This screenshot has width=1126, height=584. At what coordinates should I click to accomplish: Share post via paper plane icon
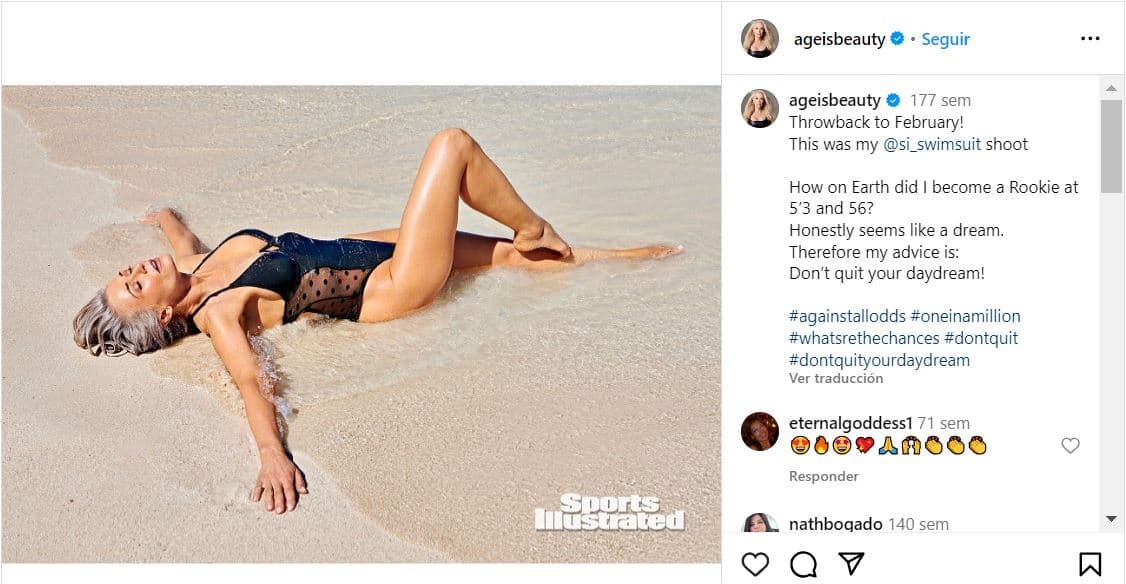[x=851, y=564]
